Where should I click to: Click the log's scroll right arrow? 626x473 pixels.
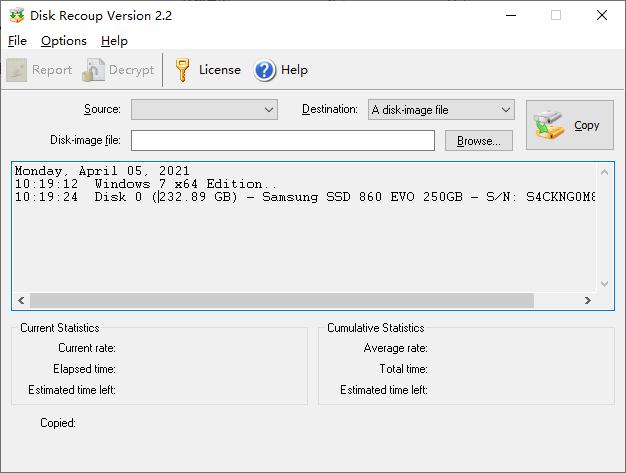click(x=588, y=300)
